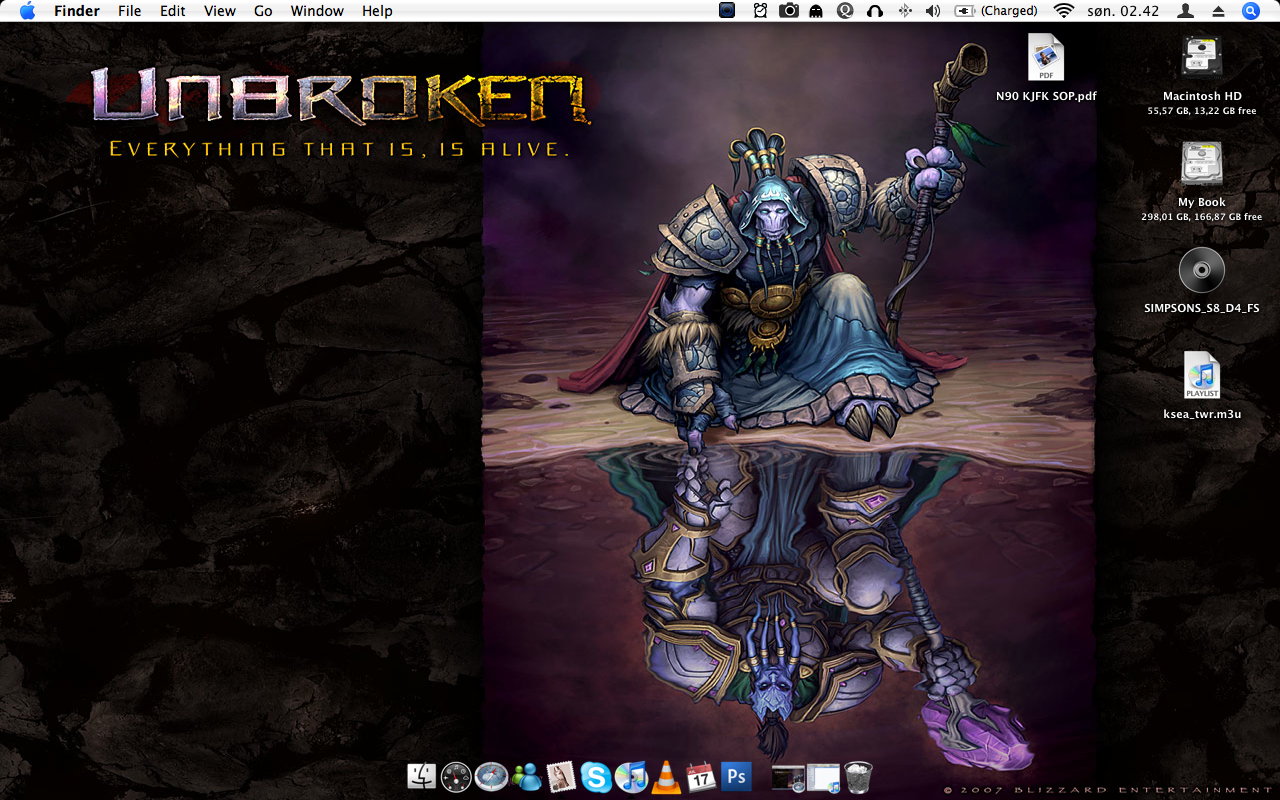Select SIMPSONS_S8_D4_FS disc icon

pos(1202,270)
